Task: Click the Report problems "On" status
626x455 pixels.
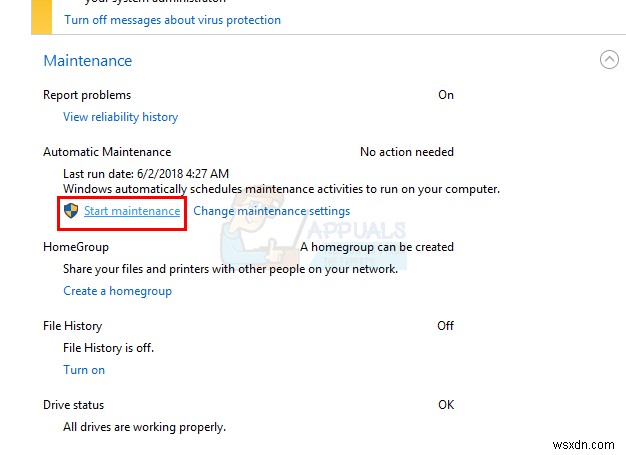Action: tap(445, 95)
